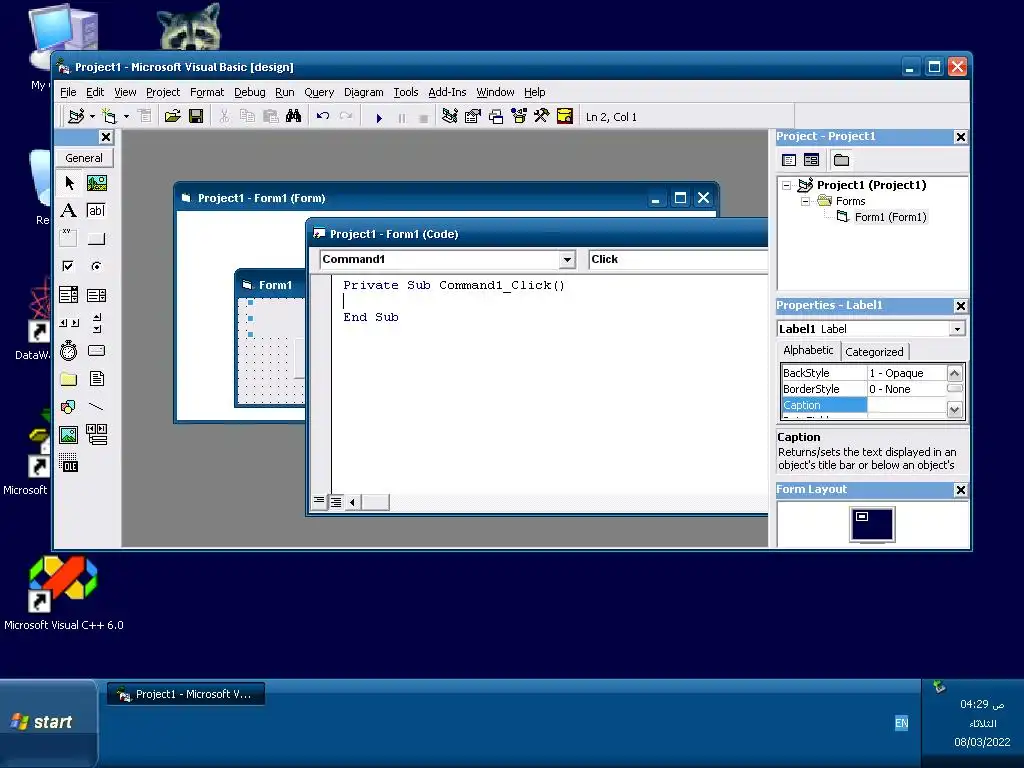Select the Caption property row
Viewport: 1024px width, 768px height.
(x=863, y=405)
